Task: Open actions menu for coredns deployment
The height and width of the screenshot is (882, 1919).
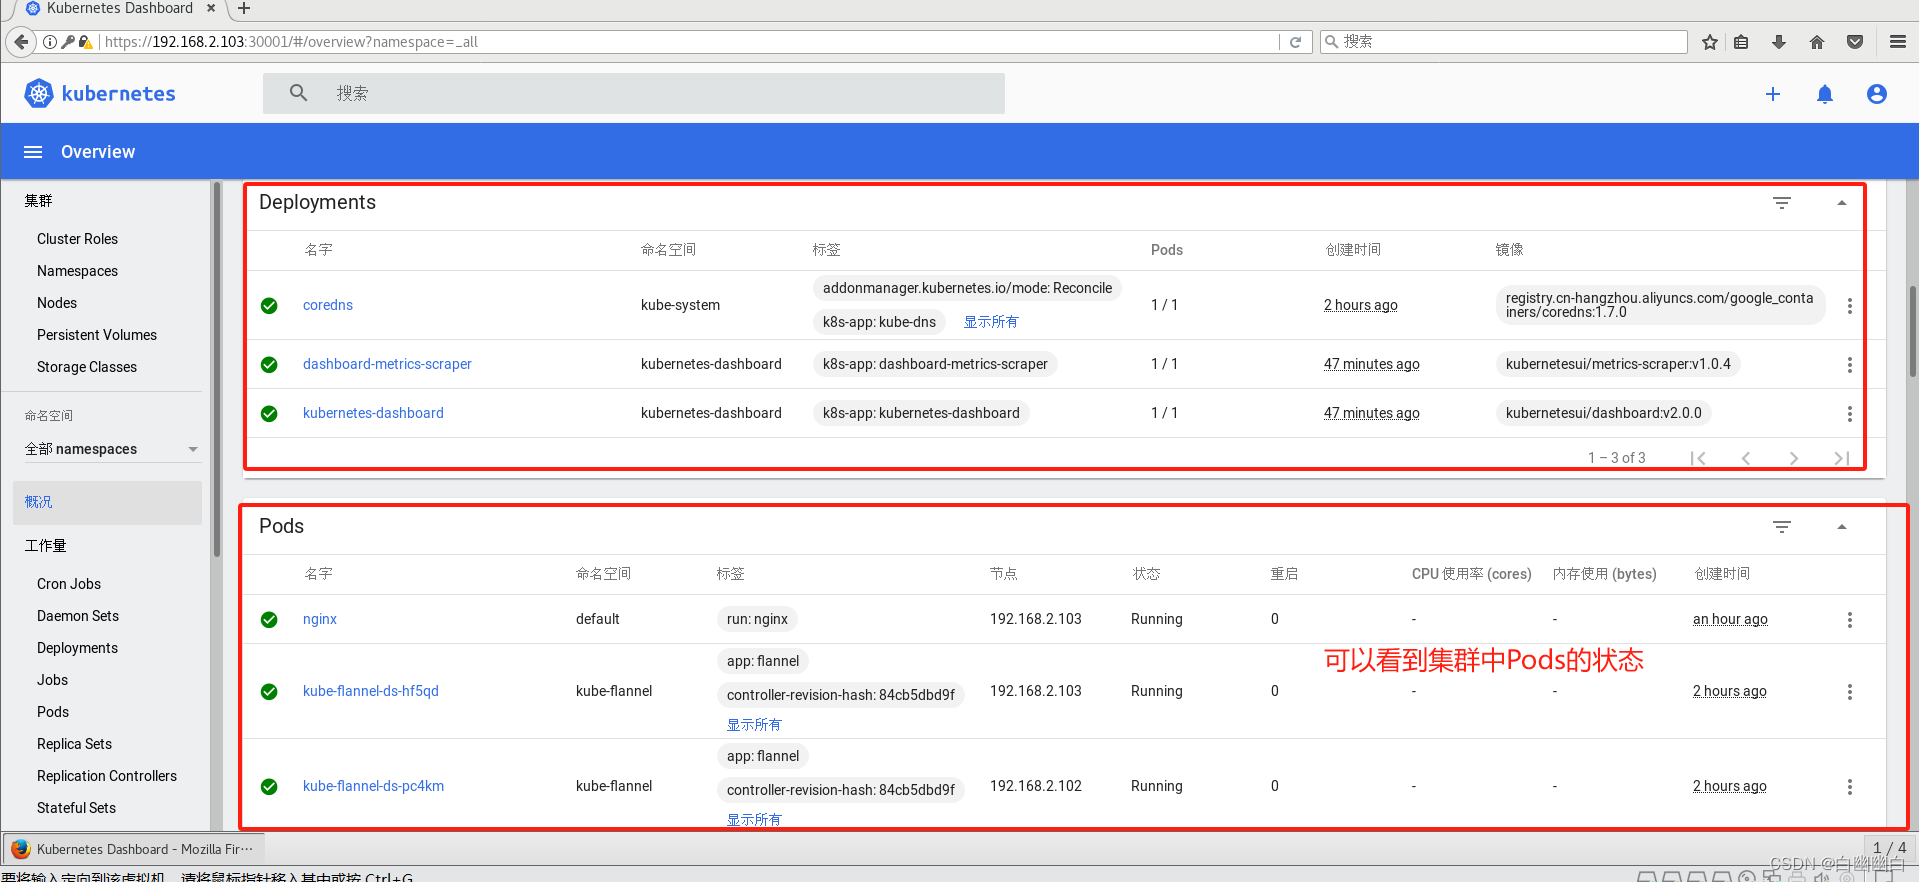Action: tap(1849, 306)
